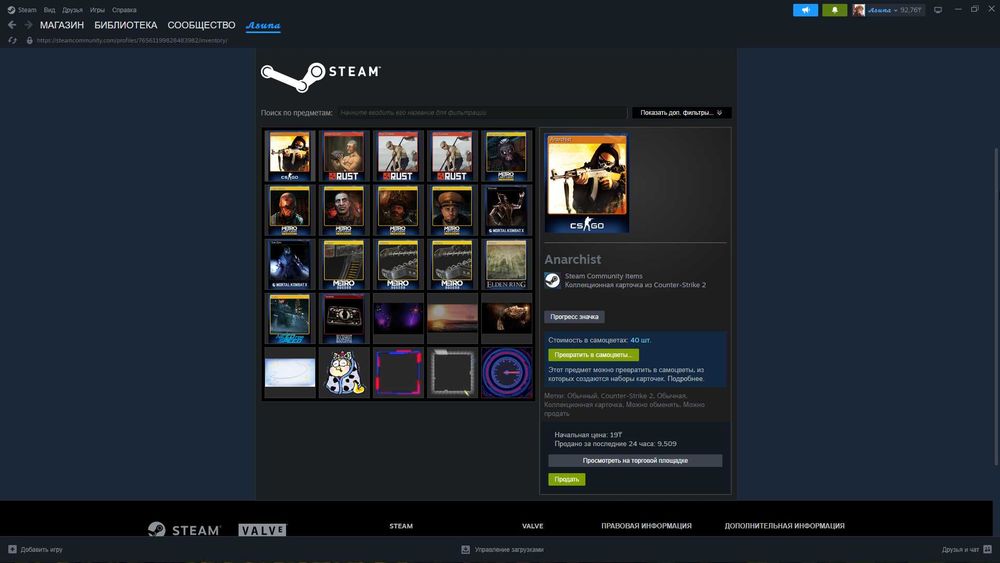Open the Справка menu

(x=124, y=10)
